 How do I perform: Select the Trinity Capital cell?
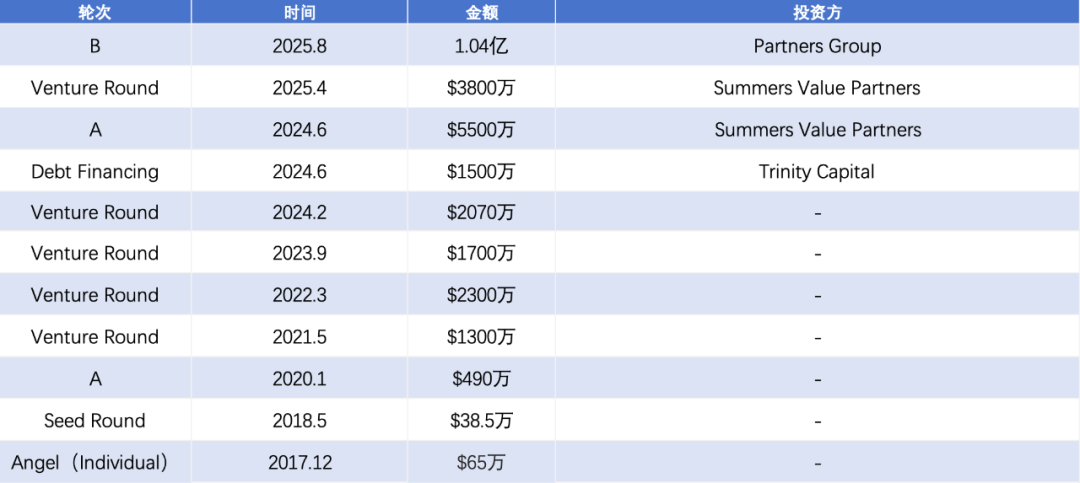click(x=818, y=171)
